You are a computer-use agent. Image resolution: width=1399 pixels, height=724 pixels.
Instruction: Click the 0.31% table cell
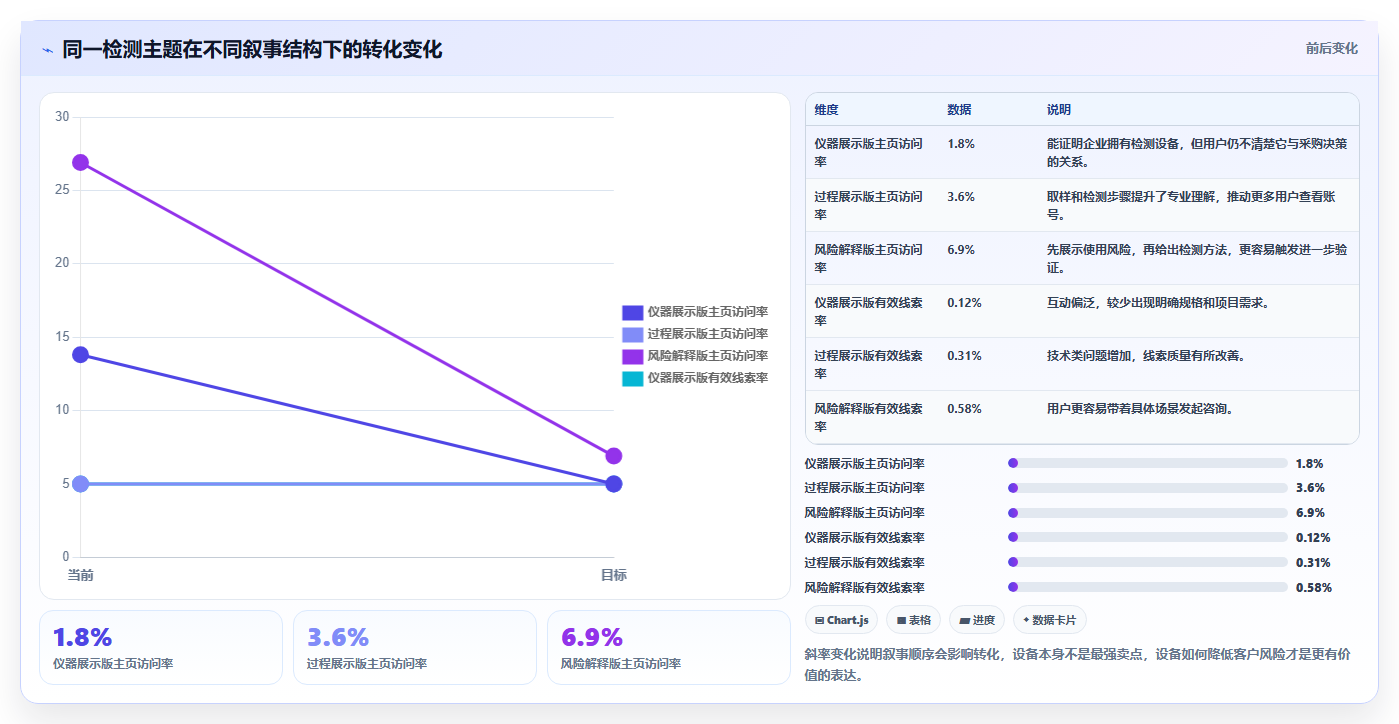[x=964, y=355]
